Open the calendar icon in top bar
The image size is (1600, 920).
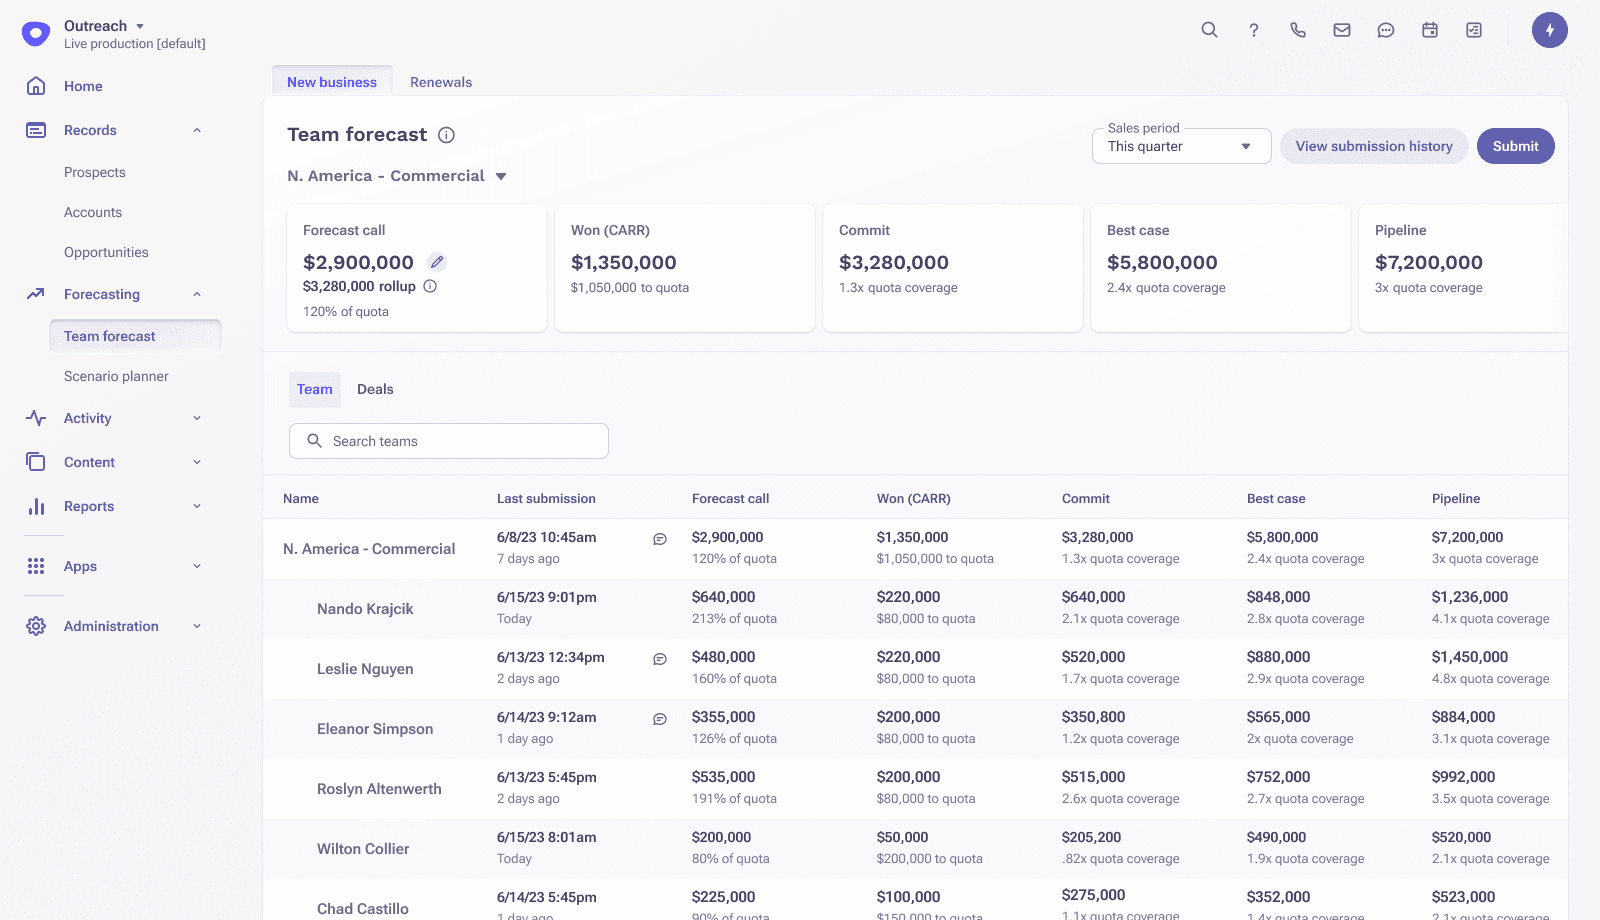[x=1430, y=30]
